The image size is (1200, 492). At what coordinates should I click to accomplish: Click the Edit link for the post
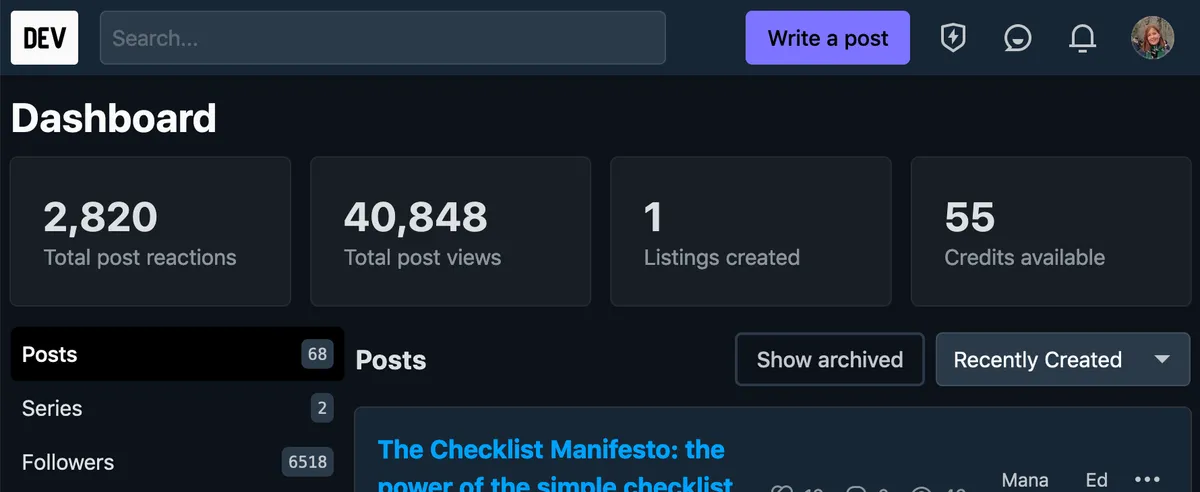(x=1096, y=480)
